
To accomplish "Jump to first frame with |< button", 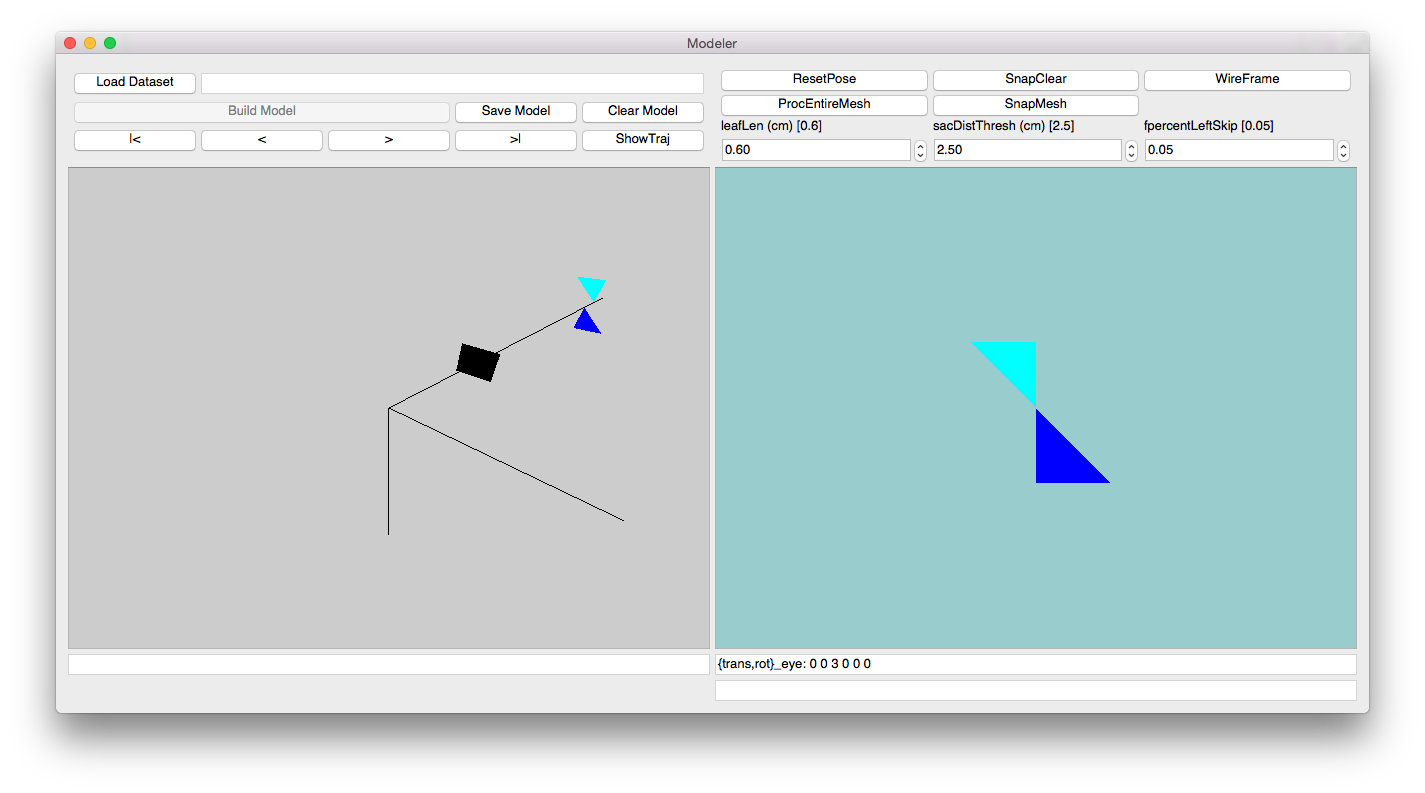I will (x=135, y=140).
